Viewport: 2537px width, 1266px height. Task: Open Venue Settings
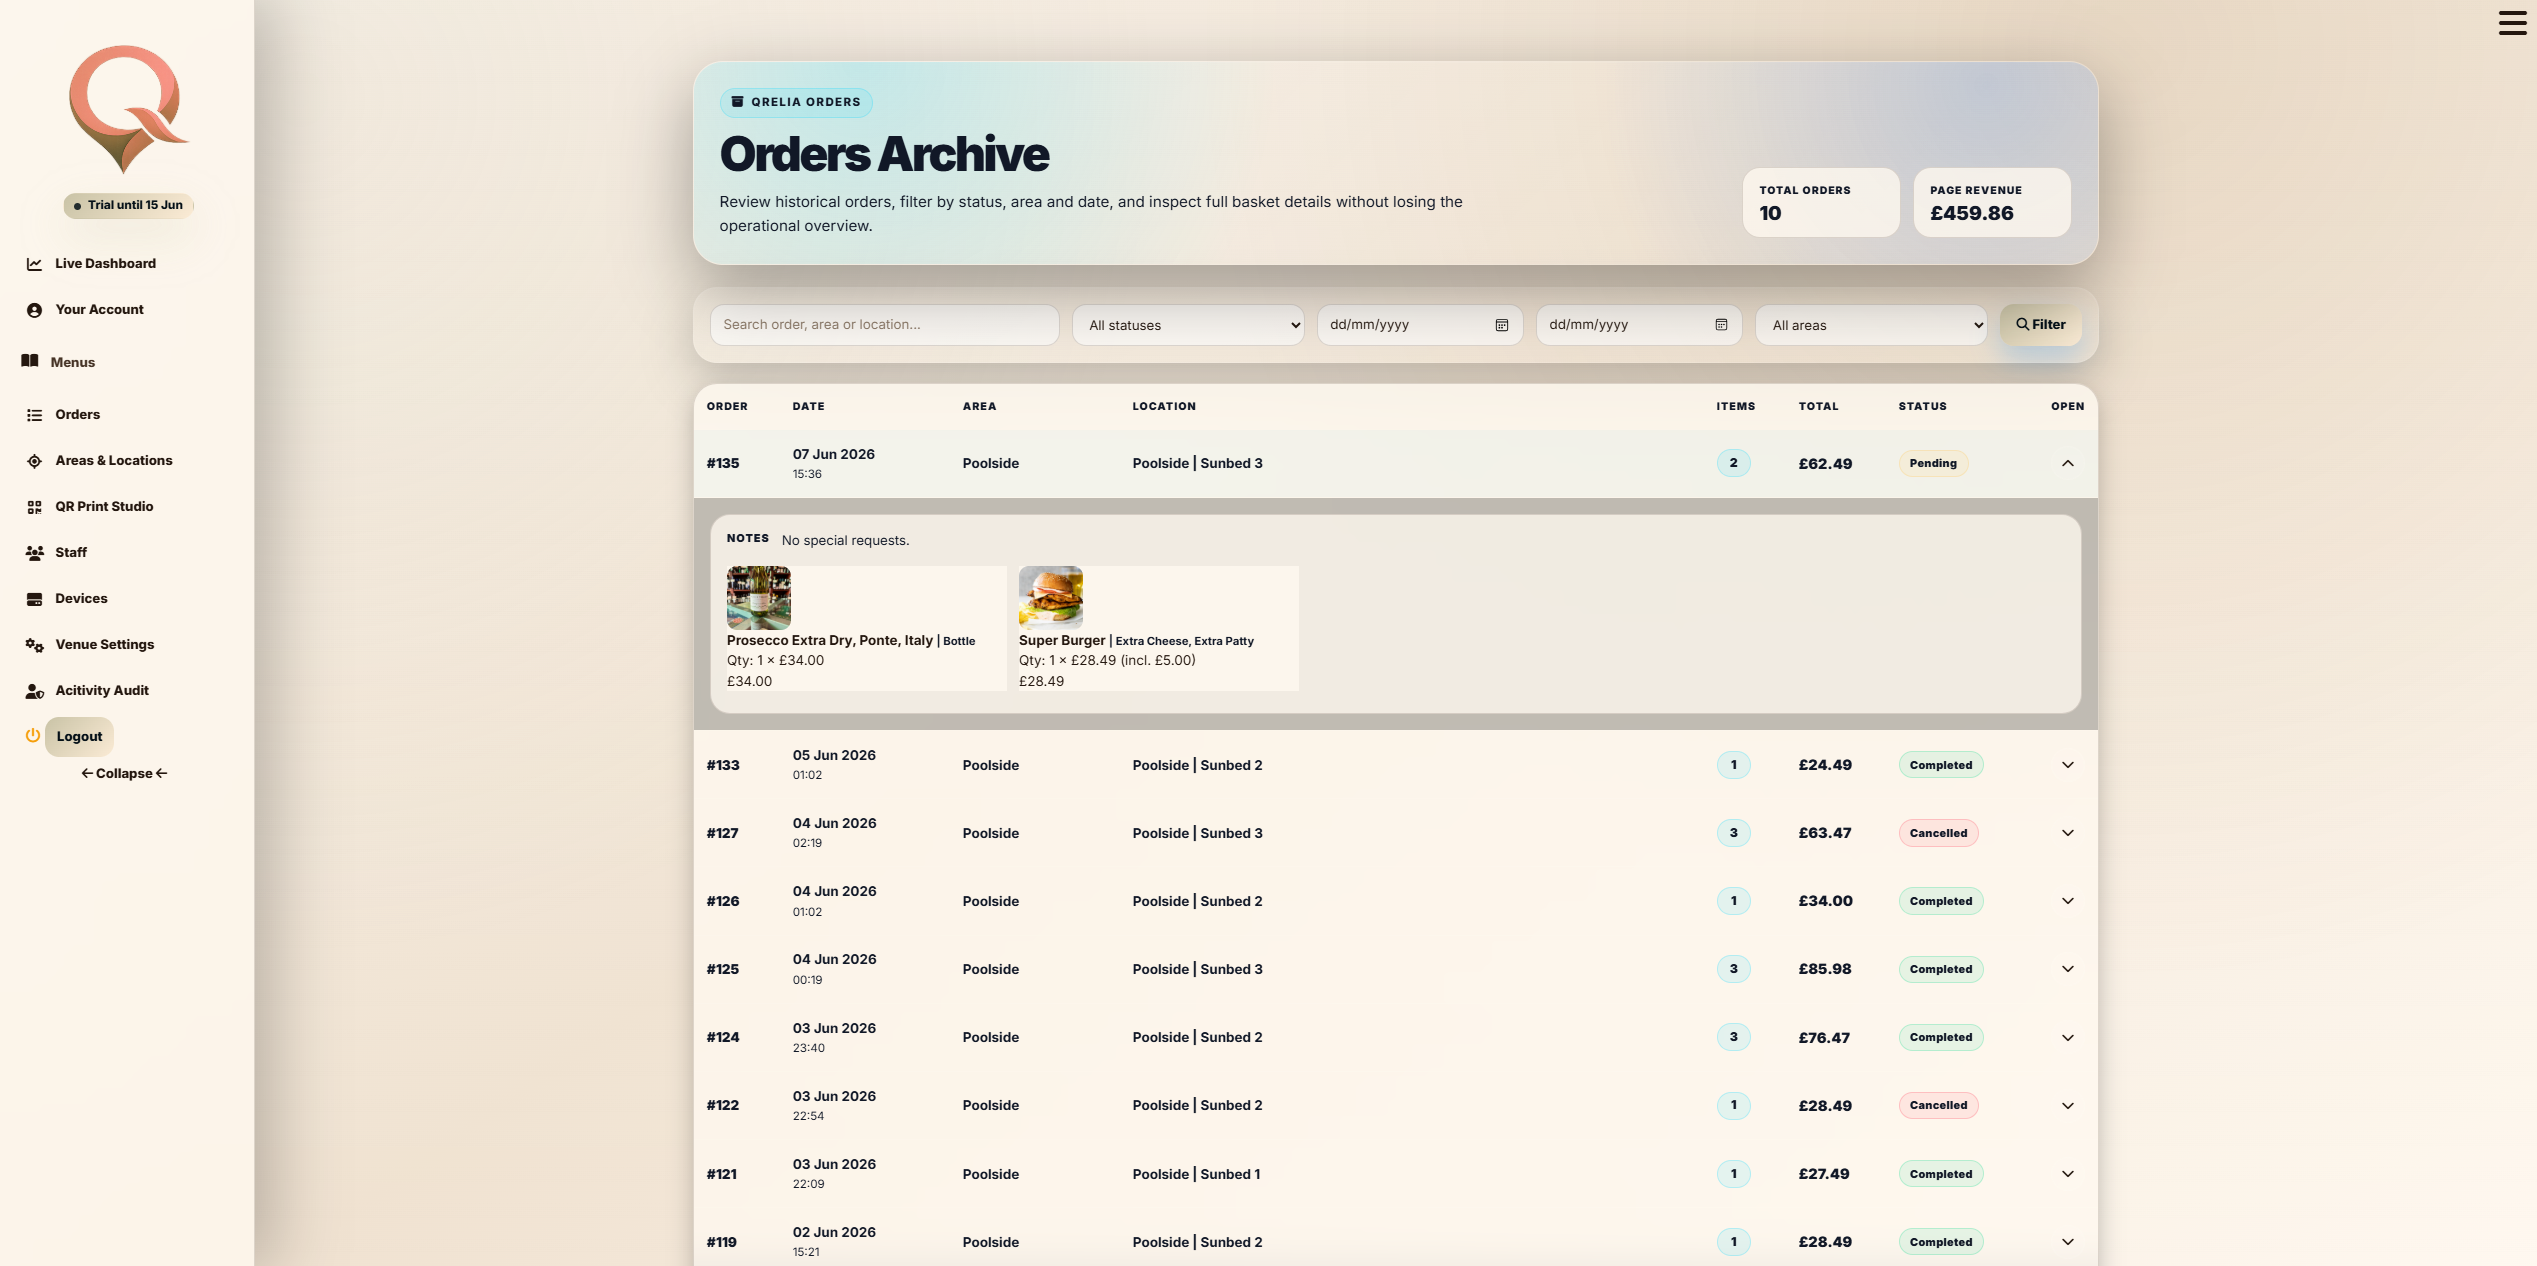(104, 645)
